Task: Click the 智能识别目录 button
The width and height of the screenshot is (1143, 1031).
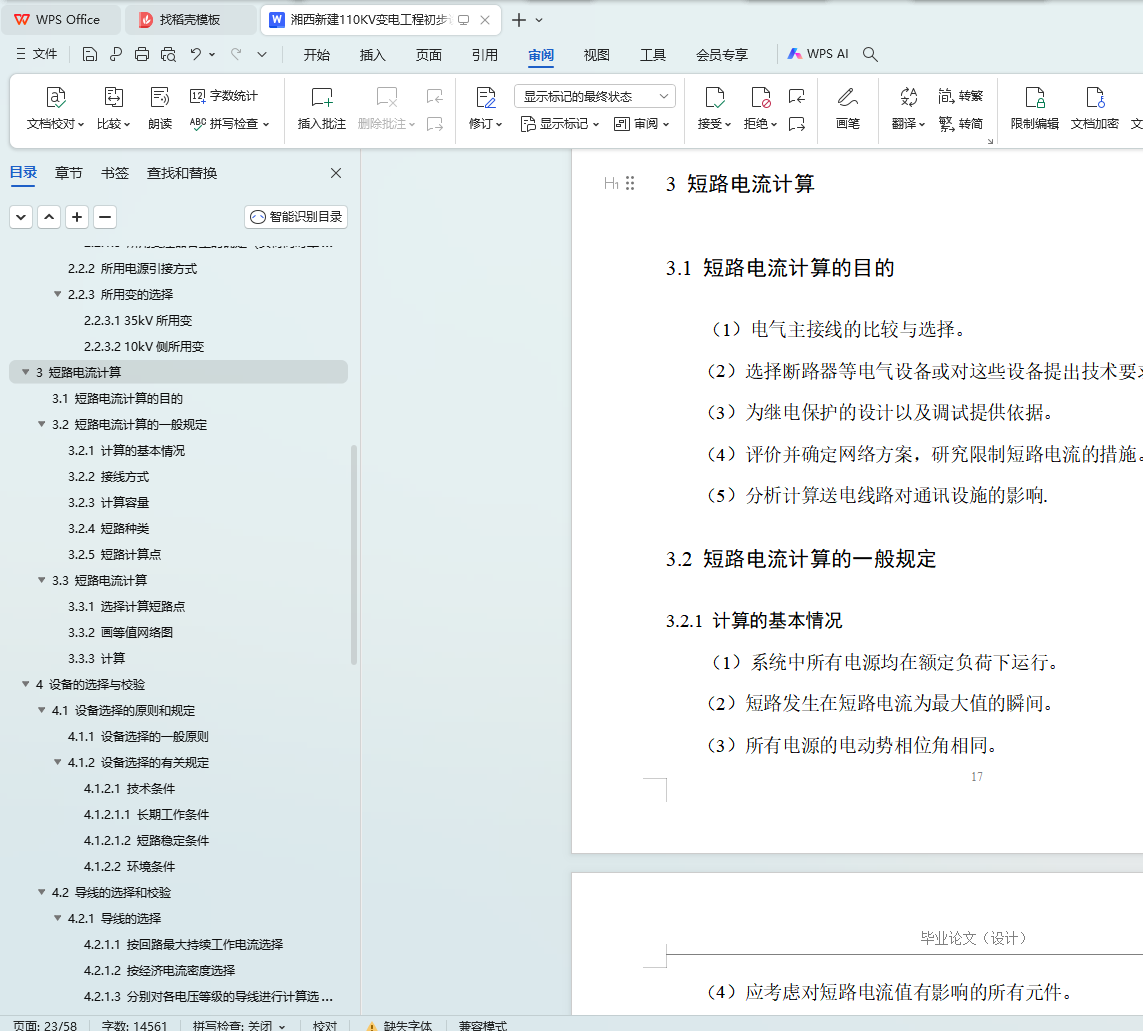Action: pos(296,217)
